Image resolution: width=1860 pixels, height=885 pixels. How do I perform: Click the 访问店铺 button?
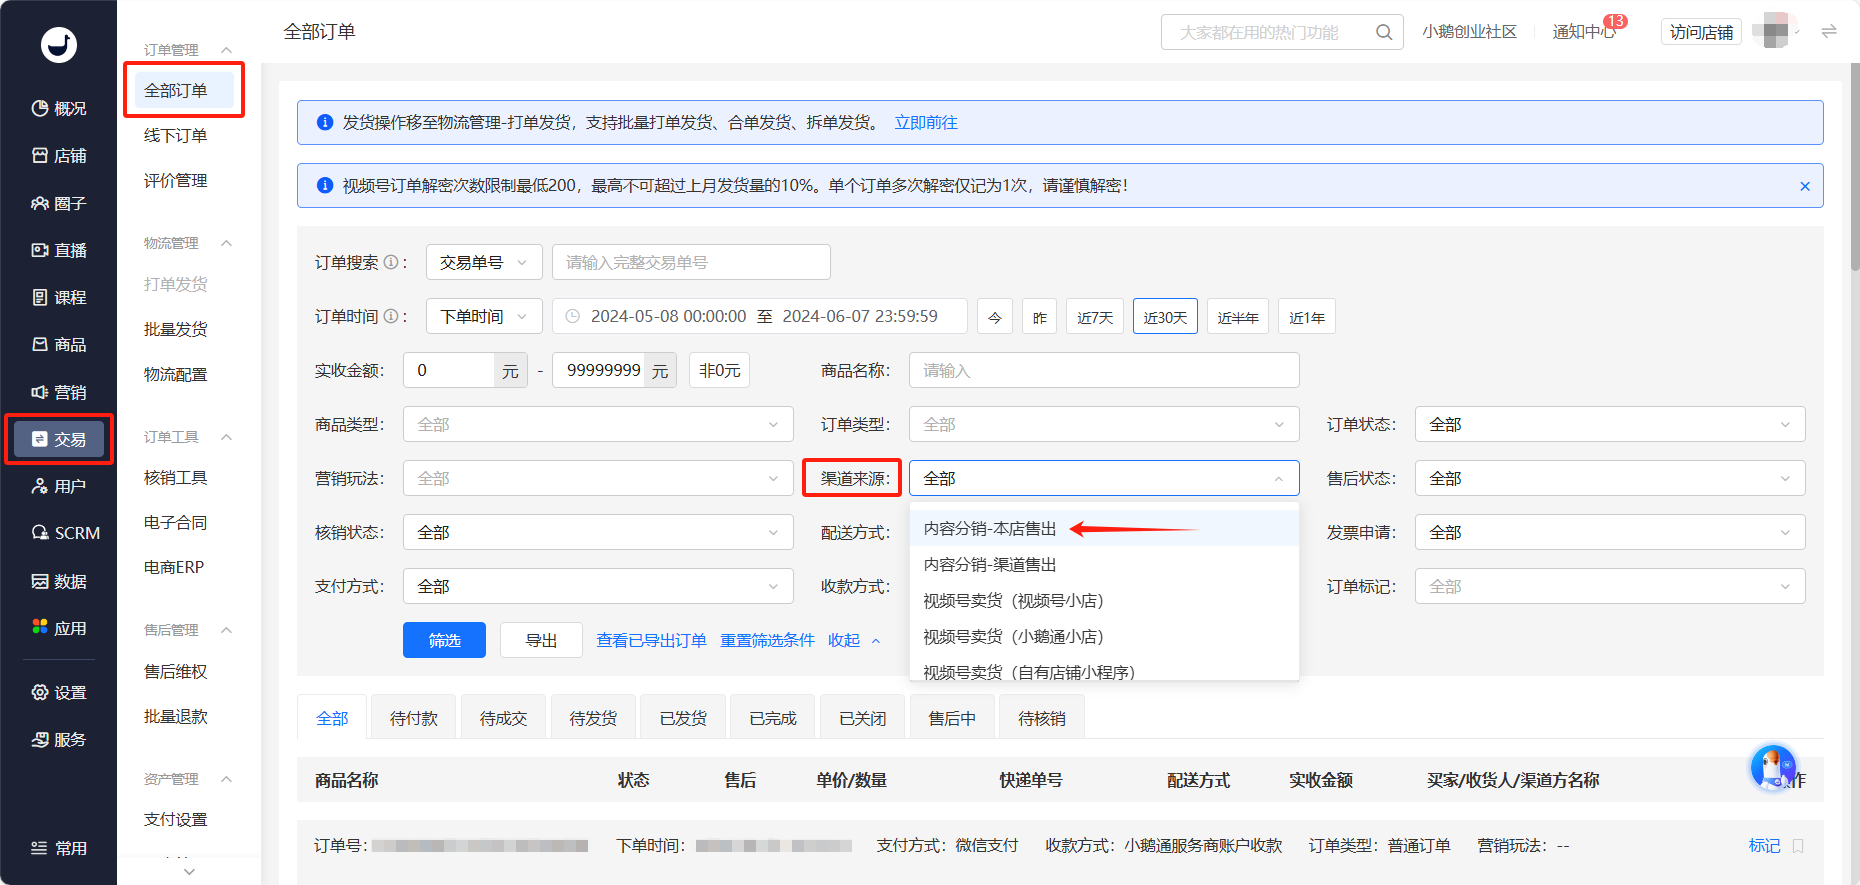(1701, 32)
